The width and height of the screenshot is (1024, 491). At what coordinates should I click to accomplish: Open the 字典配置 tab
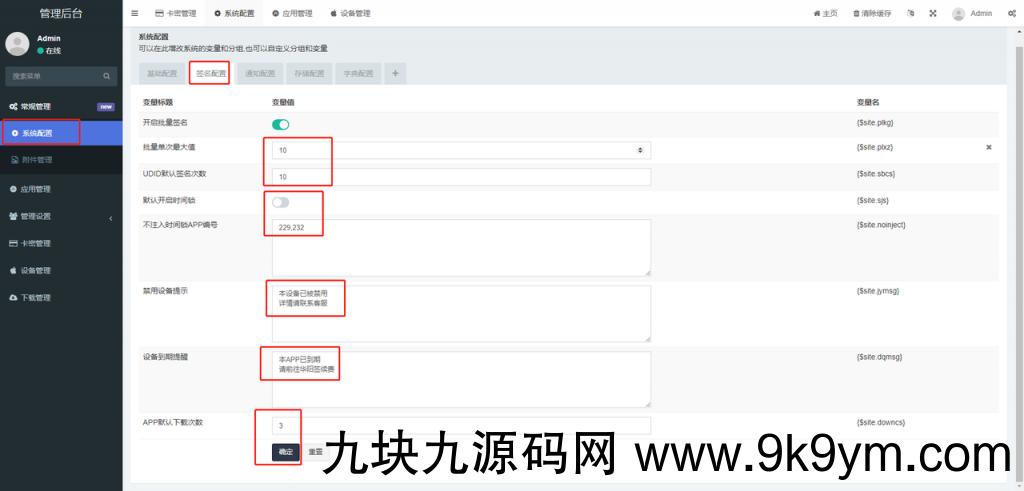tap(359, 74)
